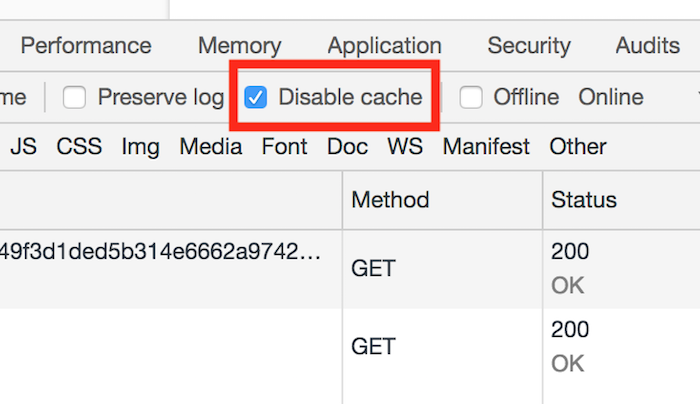Uncheck the Disable cache checkbox

coord(257,98)
